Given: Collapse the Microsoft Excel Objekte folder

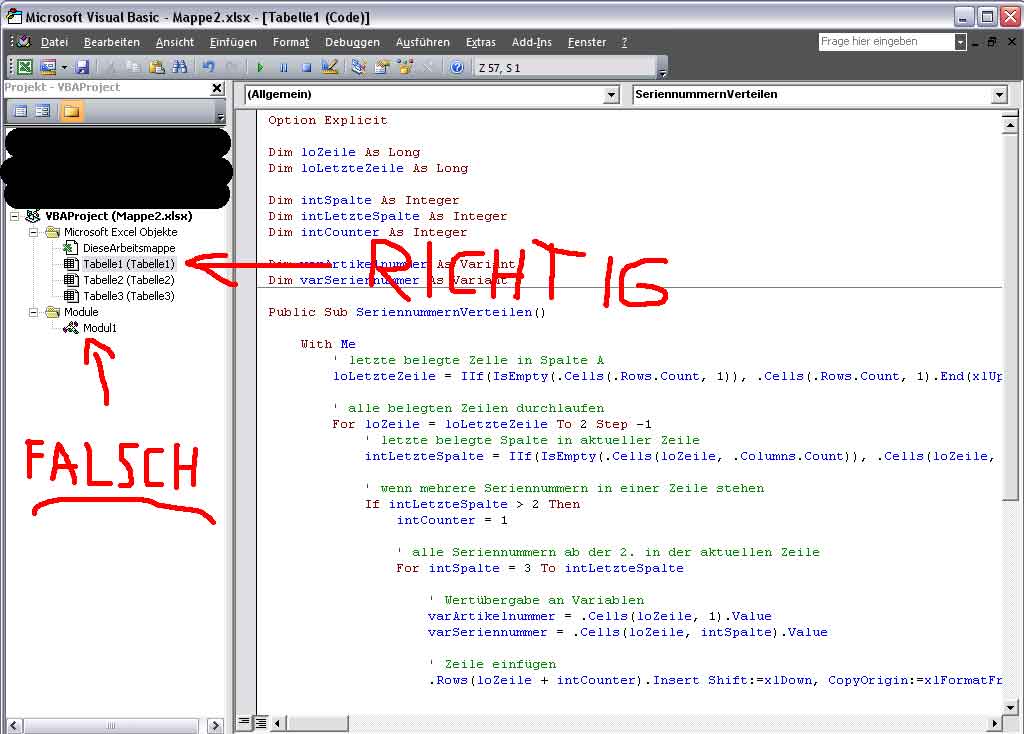Looking at the screenshot, I should (x=34, y=232).
